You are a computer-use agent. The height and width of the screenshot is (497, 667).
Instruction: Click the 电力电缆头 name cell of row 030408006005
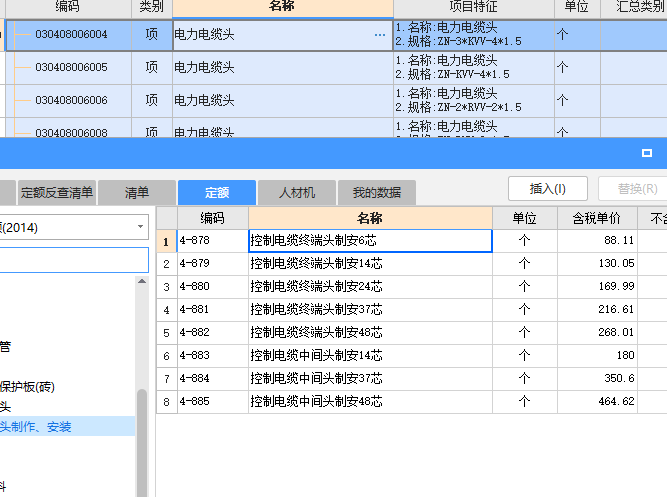click(283, 68)
